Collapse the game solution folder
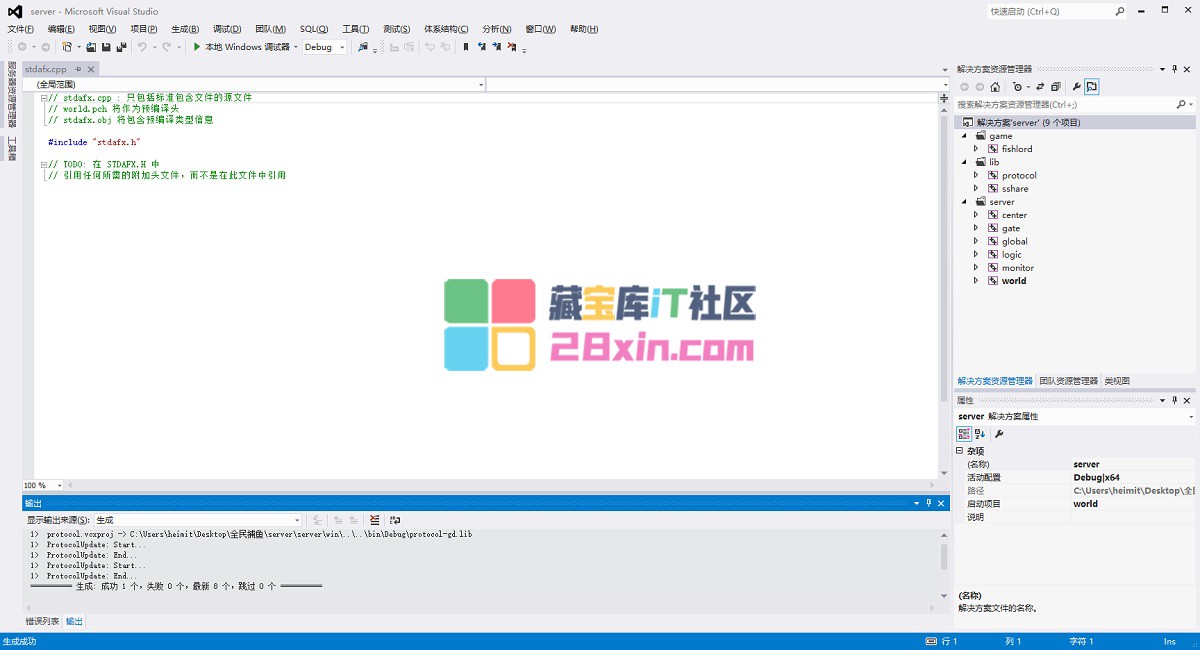 tap(965, 136)
